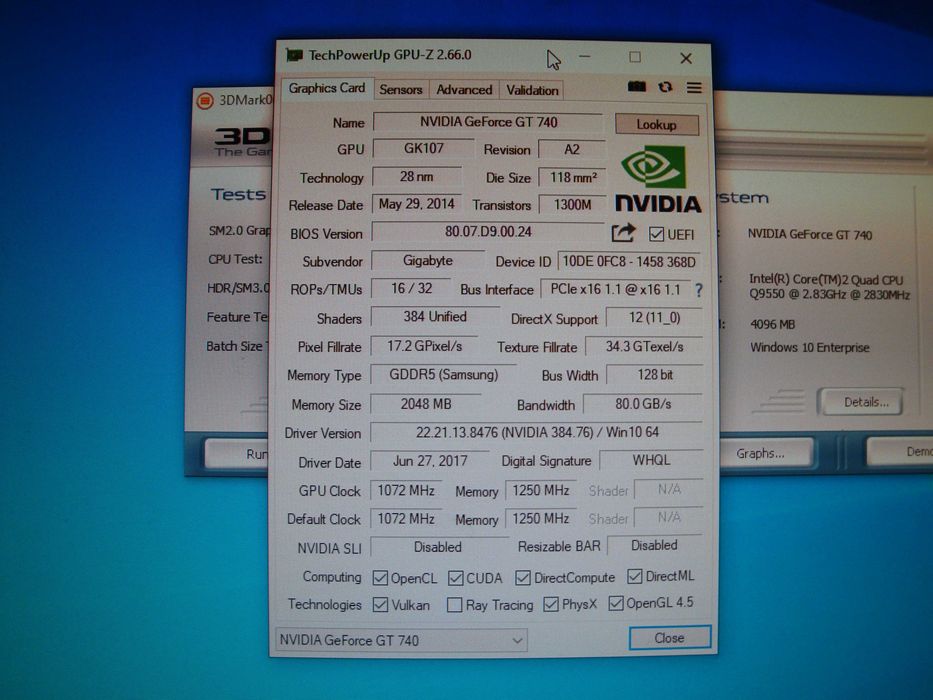Toggle the Ray Tracing checkbox
Screen dimensions: 933x700
click(x=454, y=605)
